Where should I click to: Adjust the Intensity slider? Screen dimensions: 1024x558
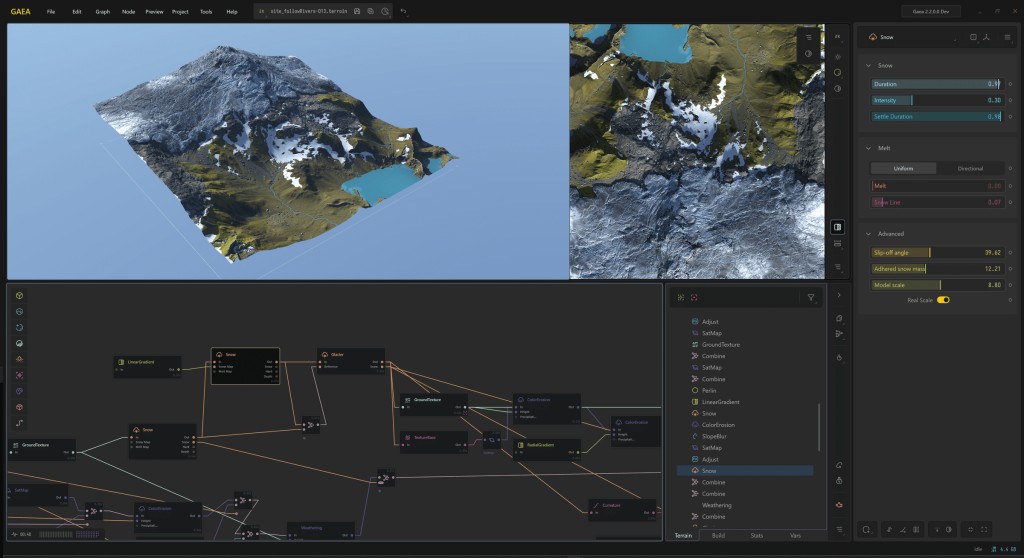coord(936,101)
